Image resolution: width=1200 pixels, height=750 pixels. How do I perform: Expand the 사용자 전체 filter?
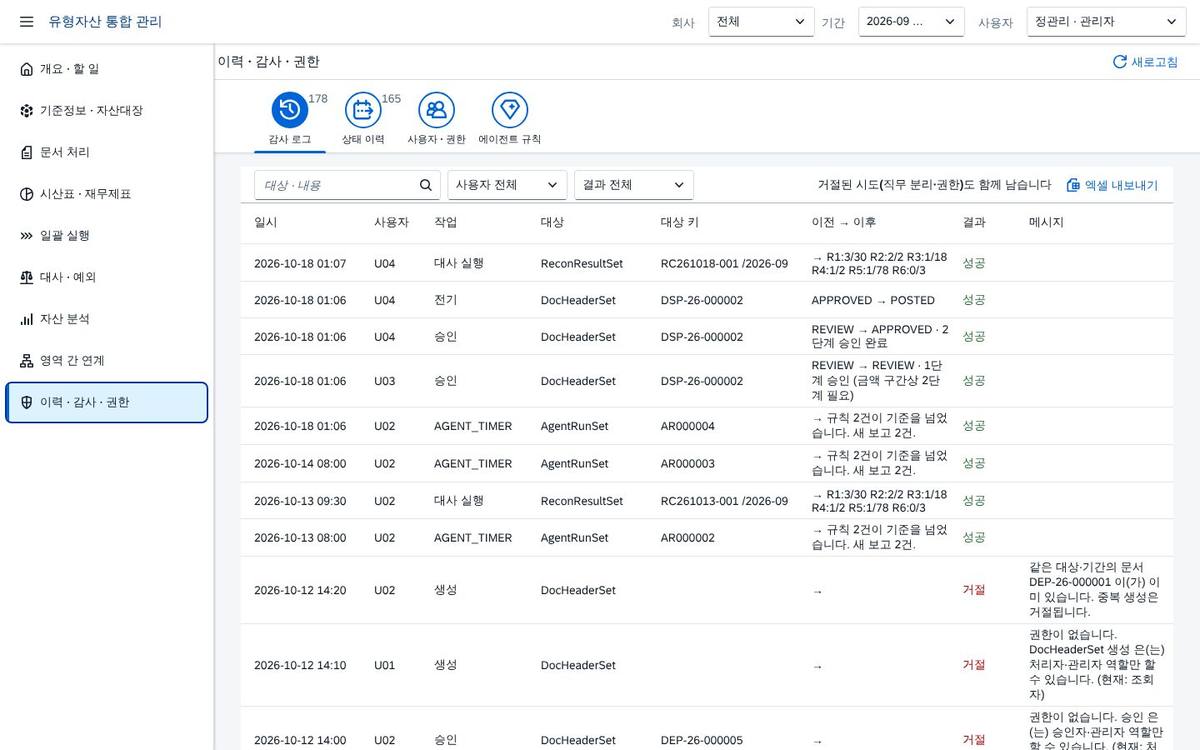507,185
